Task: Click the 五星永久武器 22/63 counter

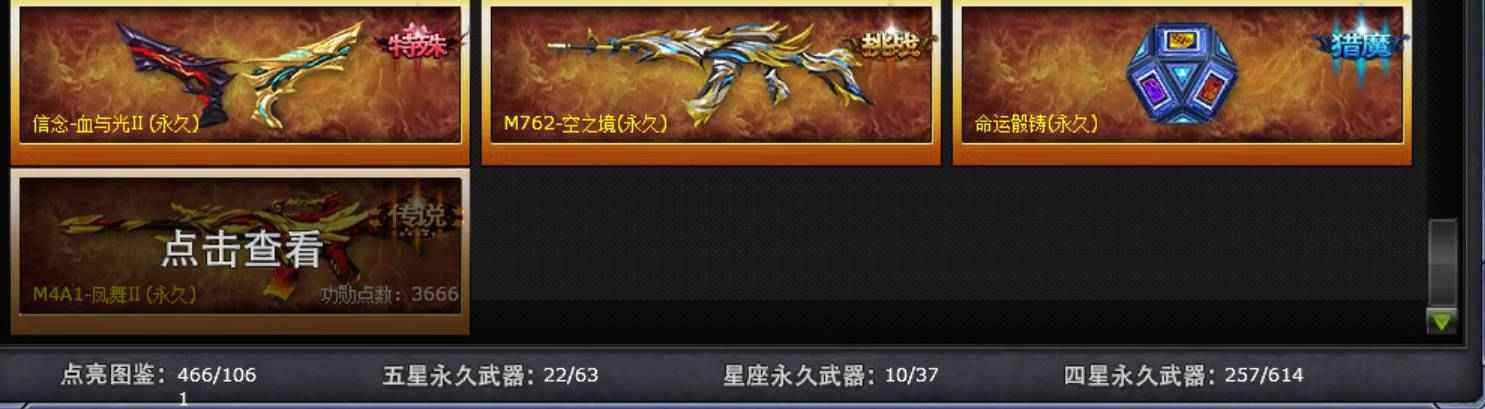Action: pyautogui.click(x=490, y=376)
